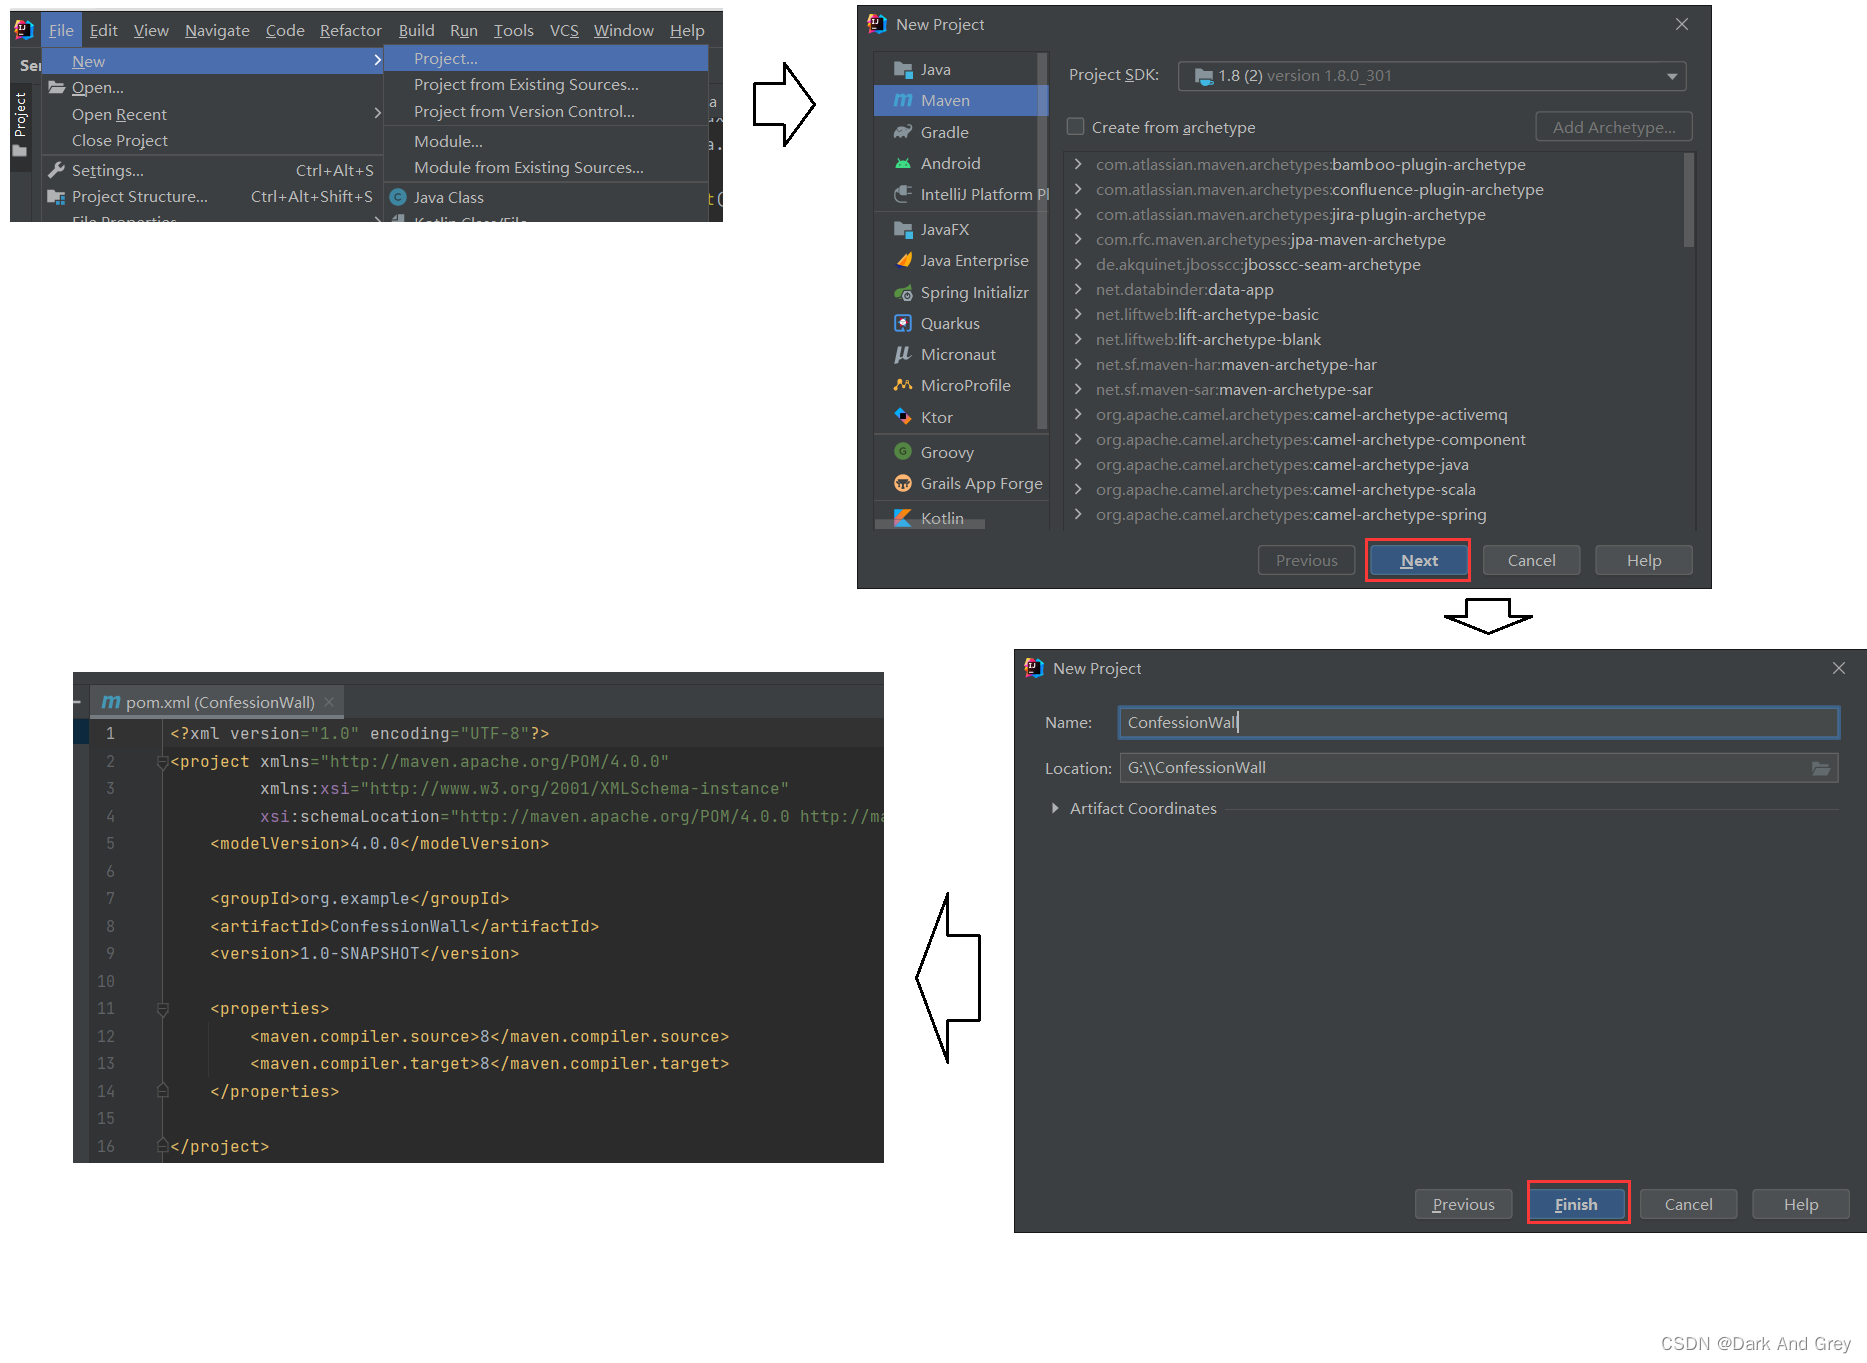Image resolution: width=1867 pixels, height=1363 pixels.
Task: Open the Refactor menu
Action: coord(350,31)
